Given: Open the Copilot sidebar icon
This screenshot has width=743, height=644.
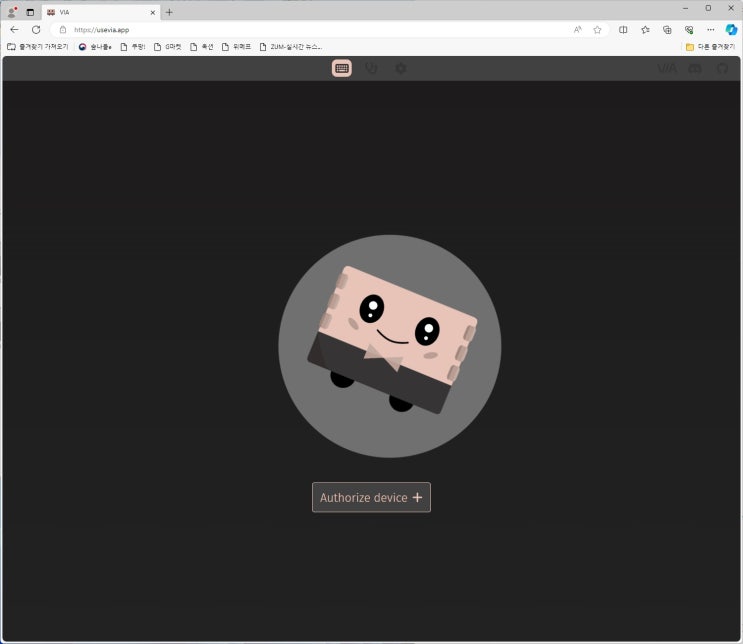Looking at the screenshot, I should (731, 29).
